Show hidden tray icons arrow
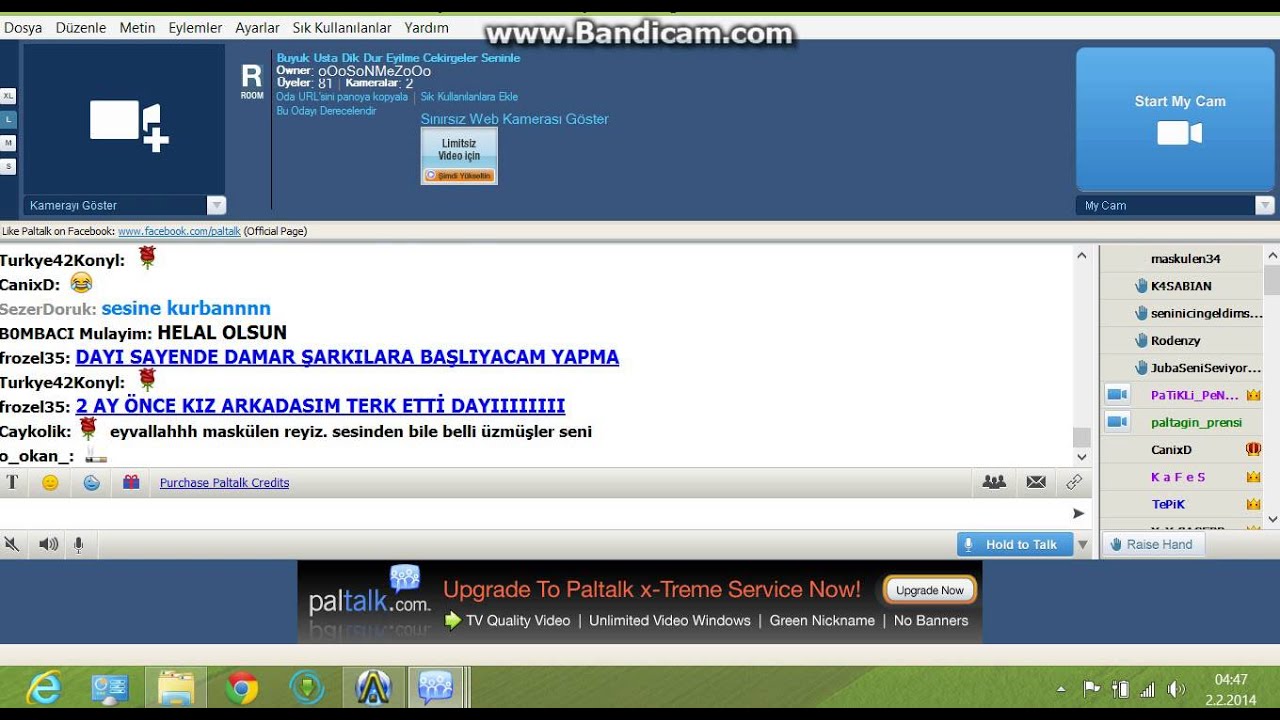 pos(1062,690)
